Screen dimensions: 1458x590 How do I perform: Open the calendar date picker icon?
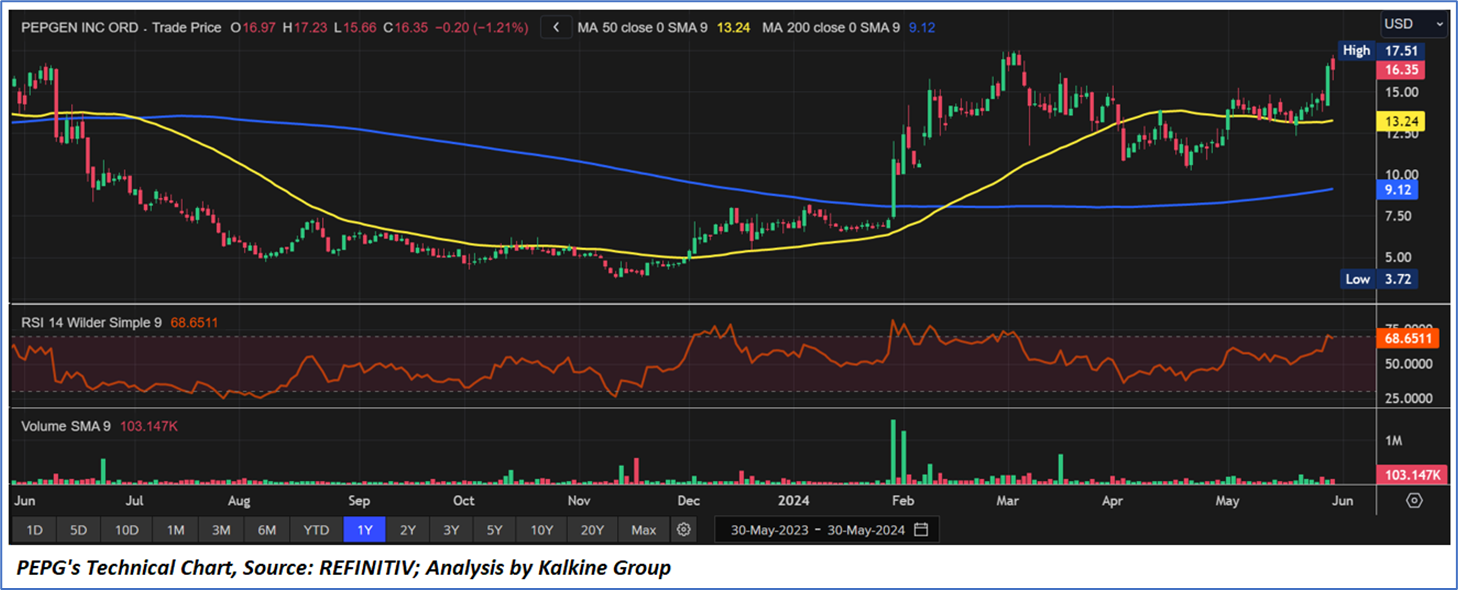(921, 529)
